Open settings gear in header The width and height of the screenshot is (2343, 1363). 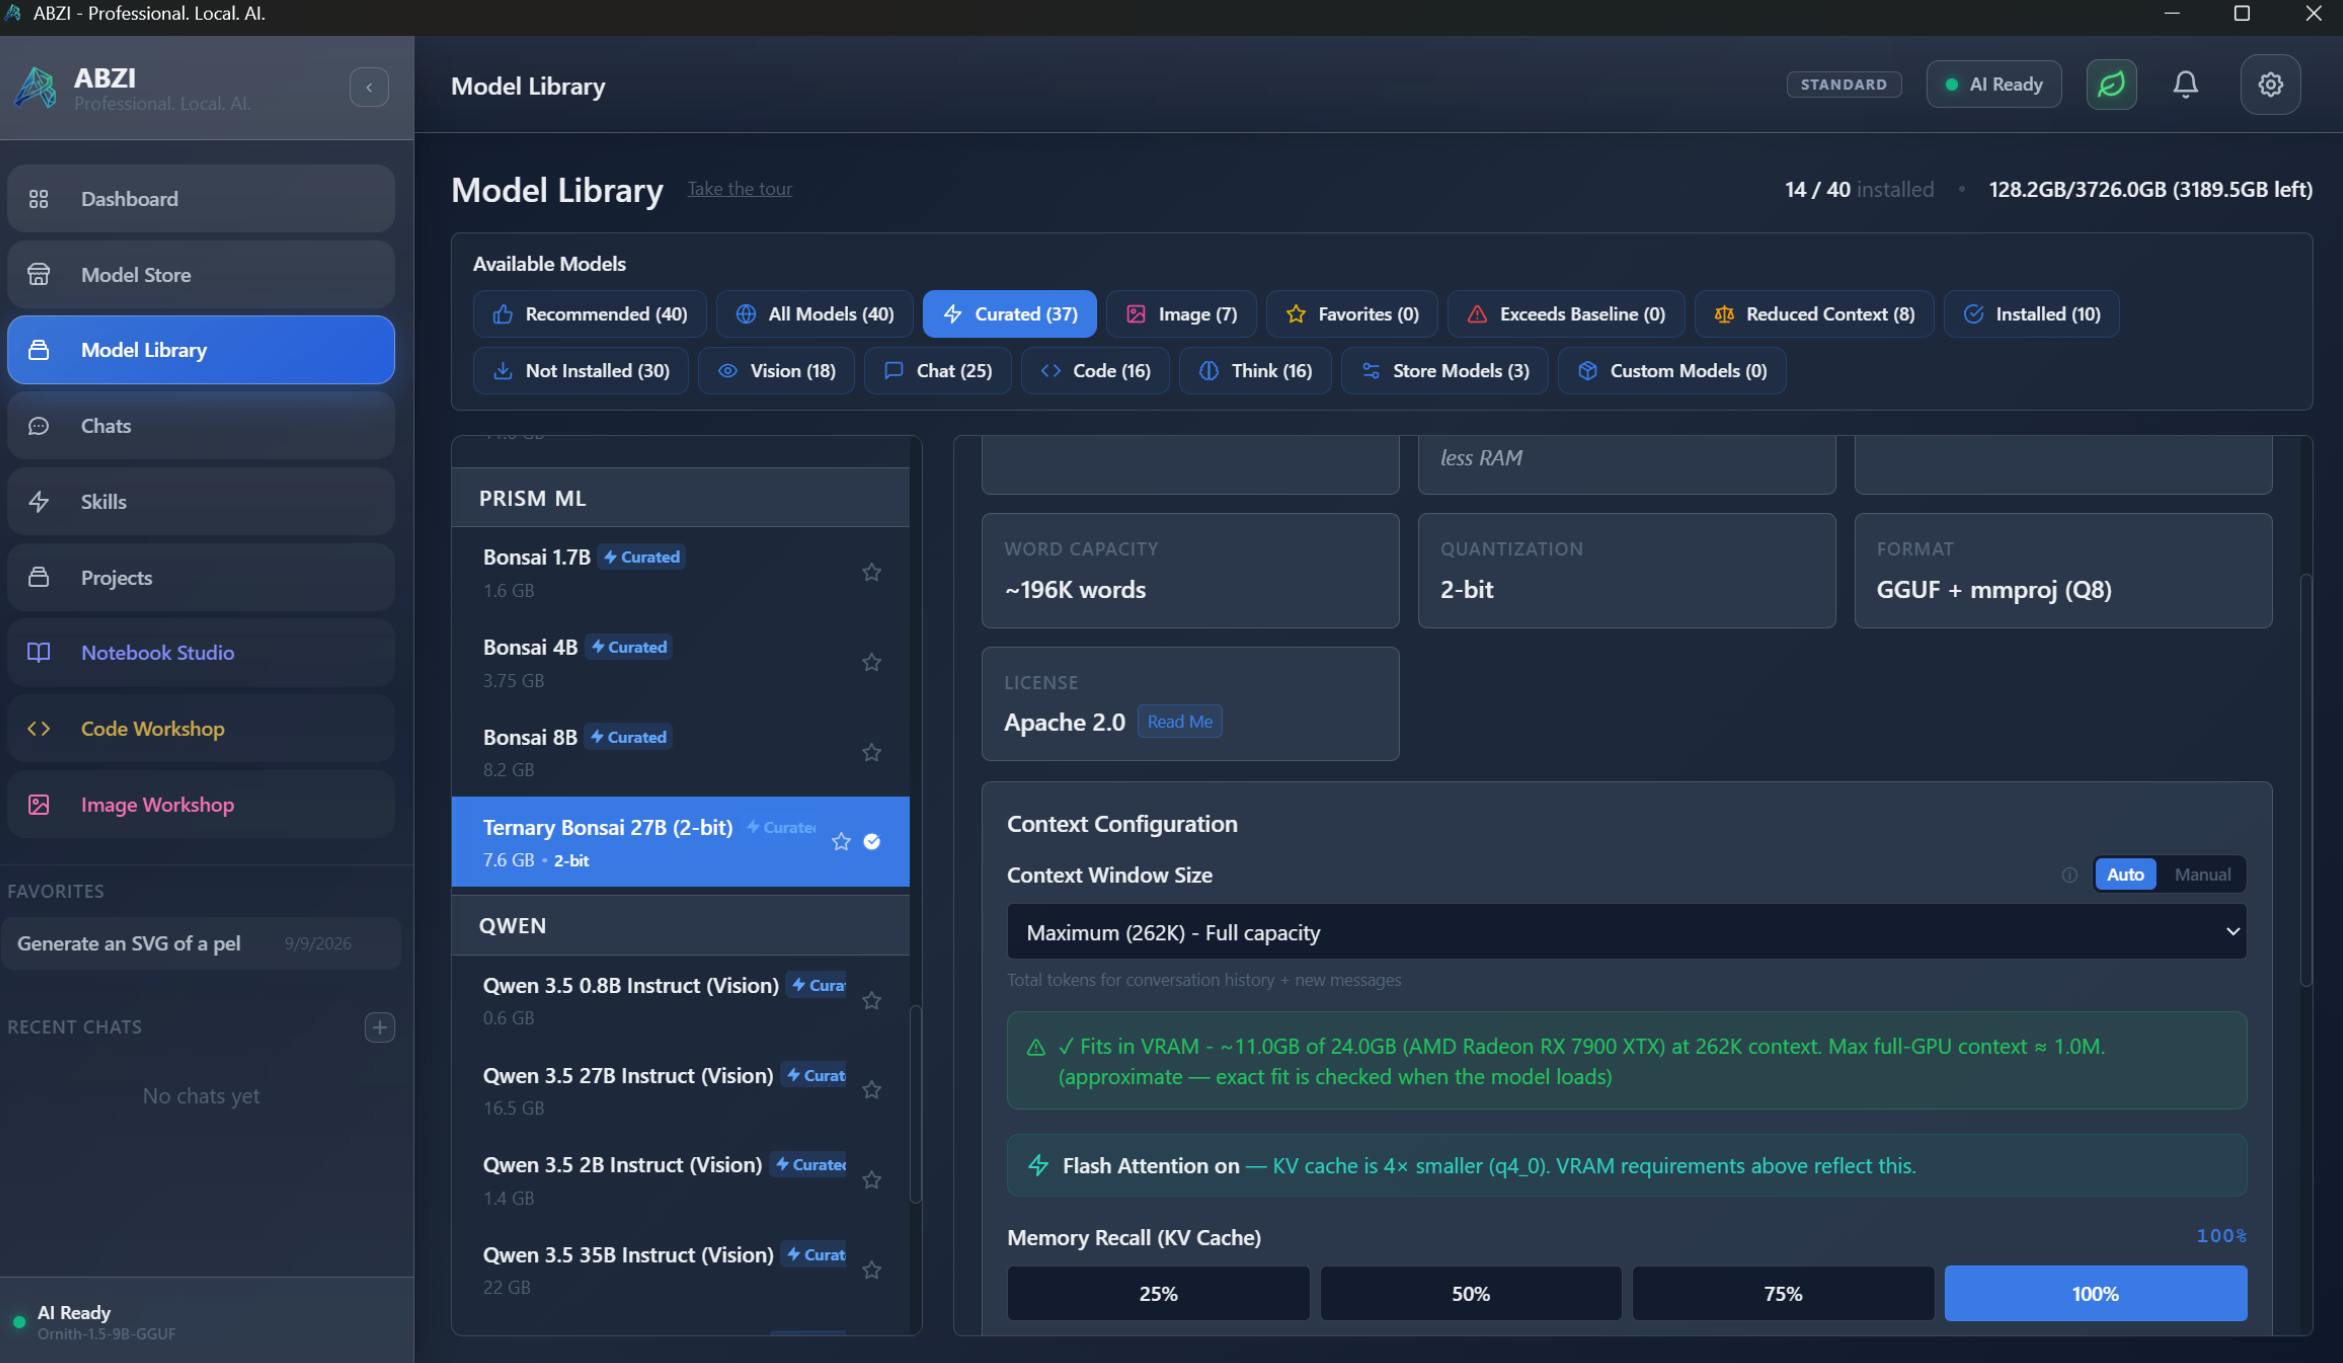tap(2270, 85)
